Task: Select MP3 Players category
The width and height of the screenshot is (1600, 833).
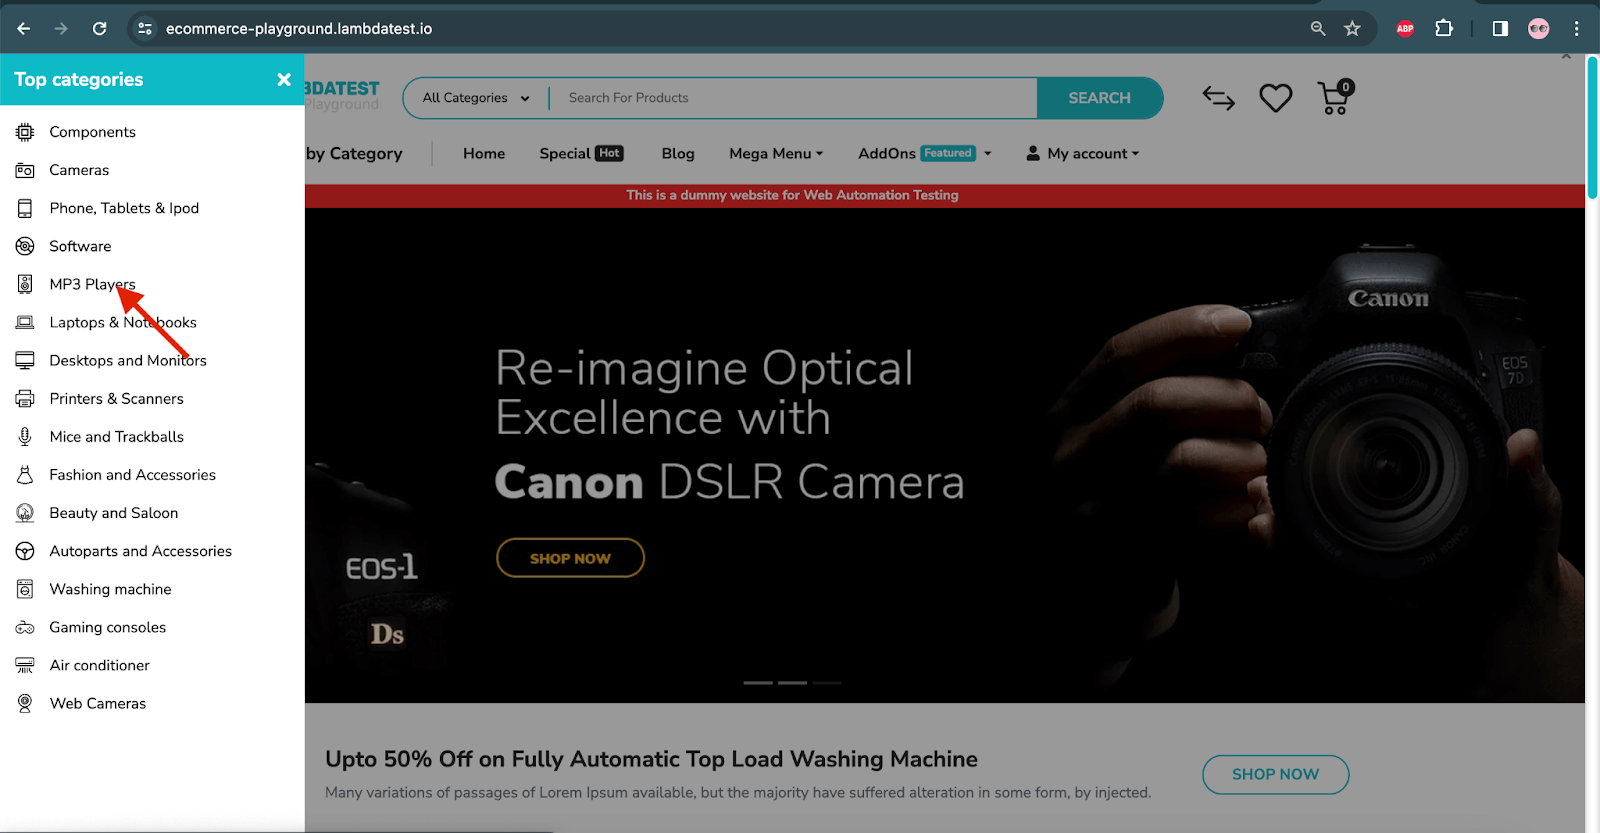Action: coord(92,285)
